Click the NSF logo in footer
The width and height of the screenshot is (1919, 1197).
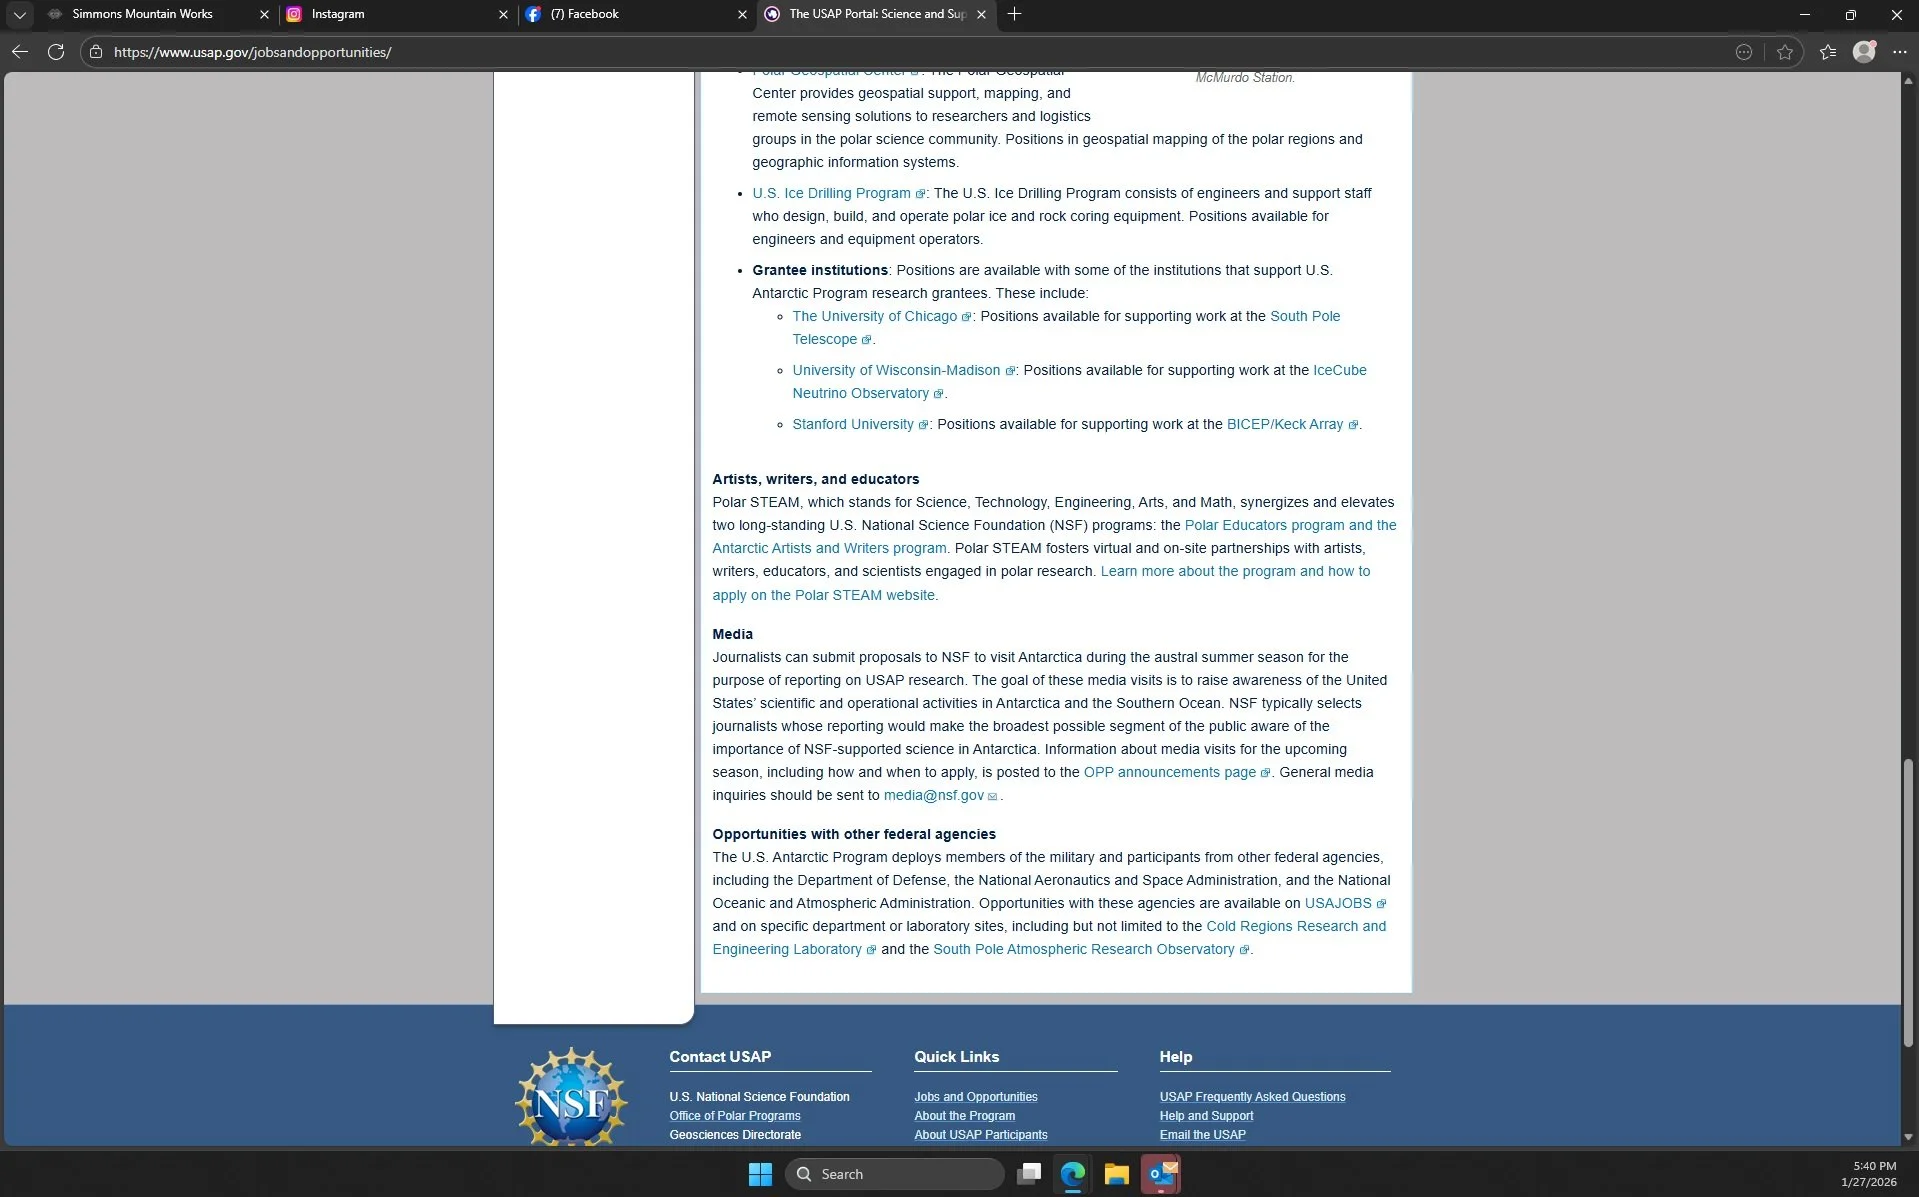tap(571, 1096)
